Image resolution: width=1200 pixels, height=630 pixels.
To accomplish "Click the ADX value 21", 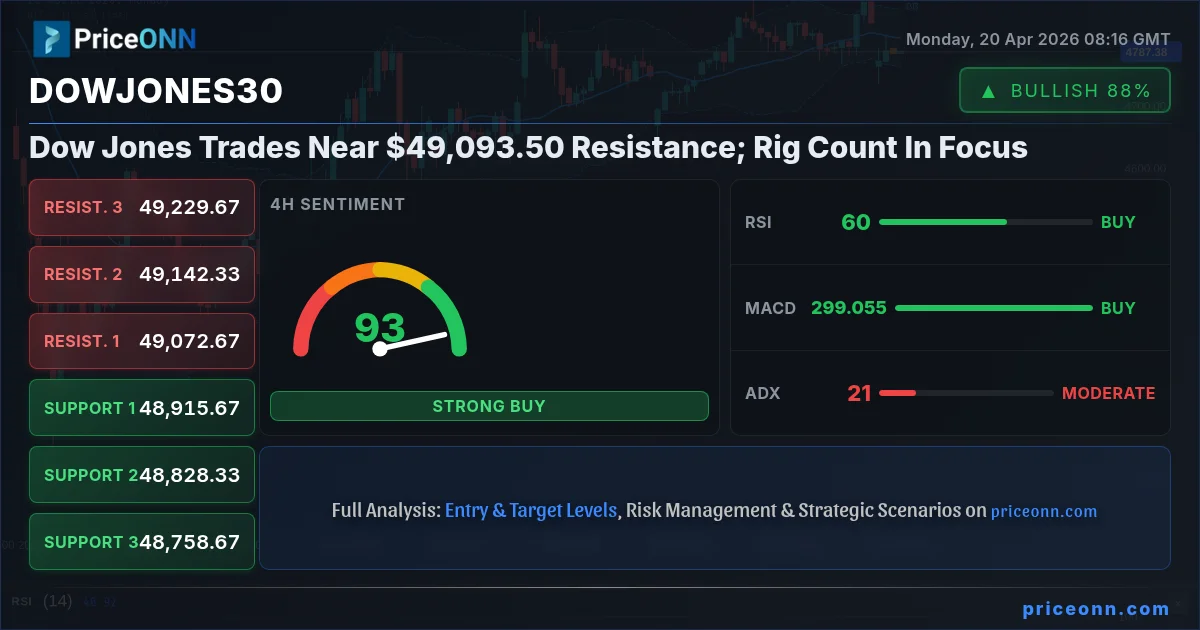I will pos(860,393).
